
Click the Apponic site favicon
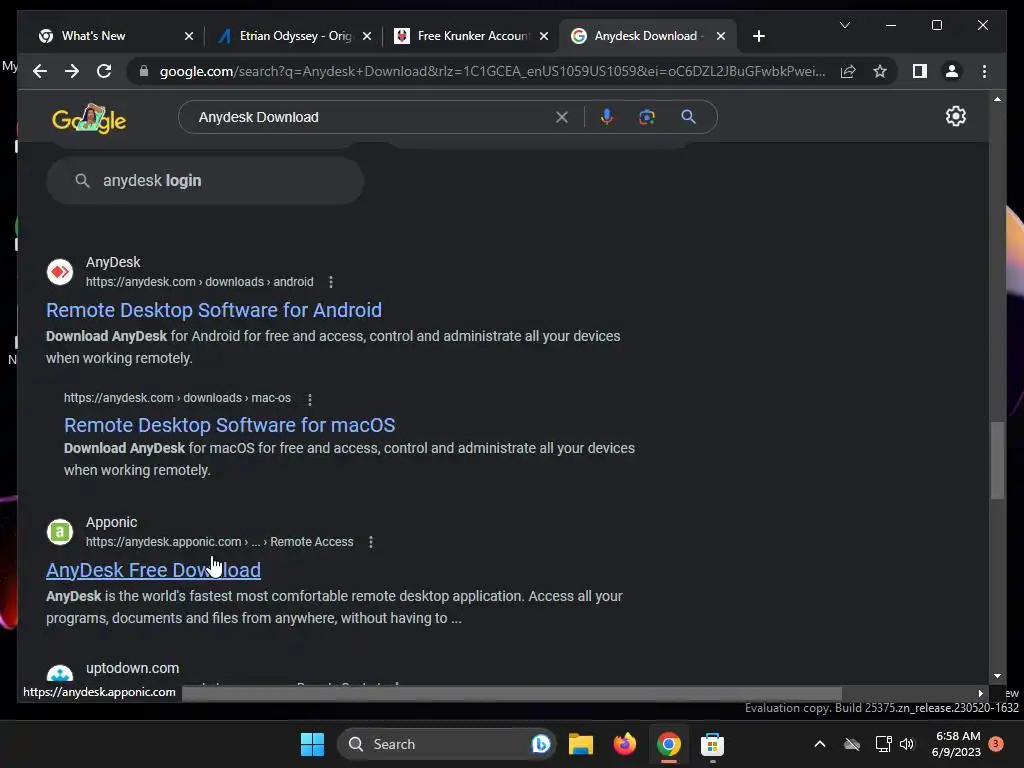pyautogui.click(x=60, y=532)
